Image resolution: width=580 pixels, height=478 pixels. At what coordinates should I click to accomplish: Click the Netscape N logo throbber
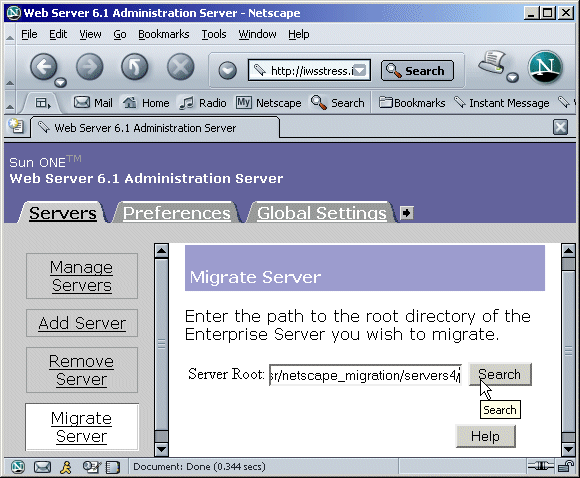click(x=545, y=67)
